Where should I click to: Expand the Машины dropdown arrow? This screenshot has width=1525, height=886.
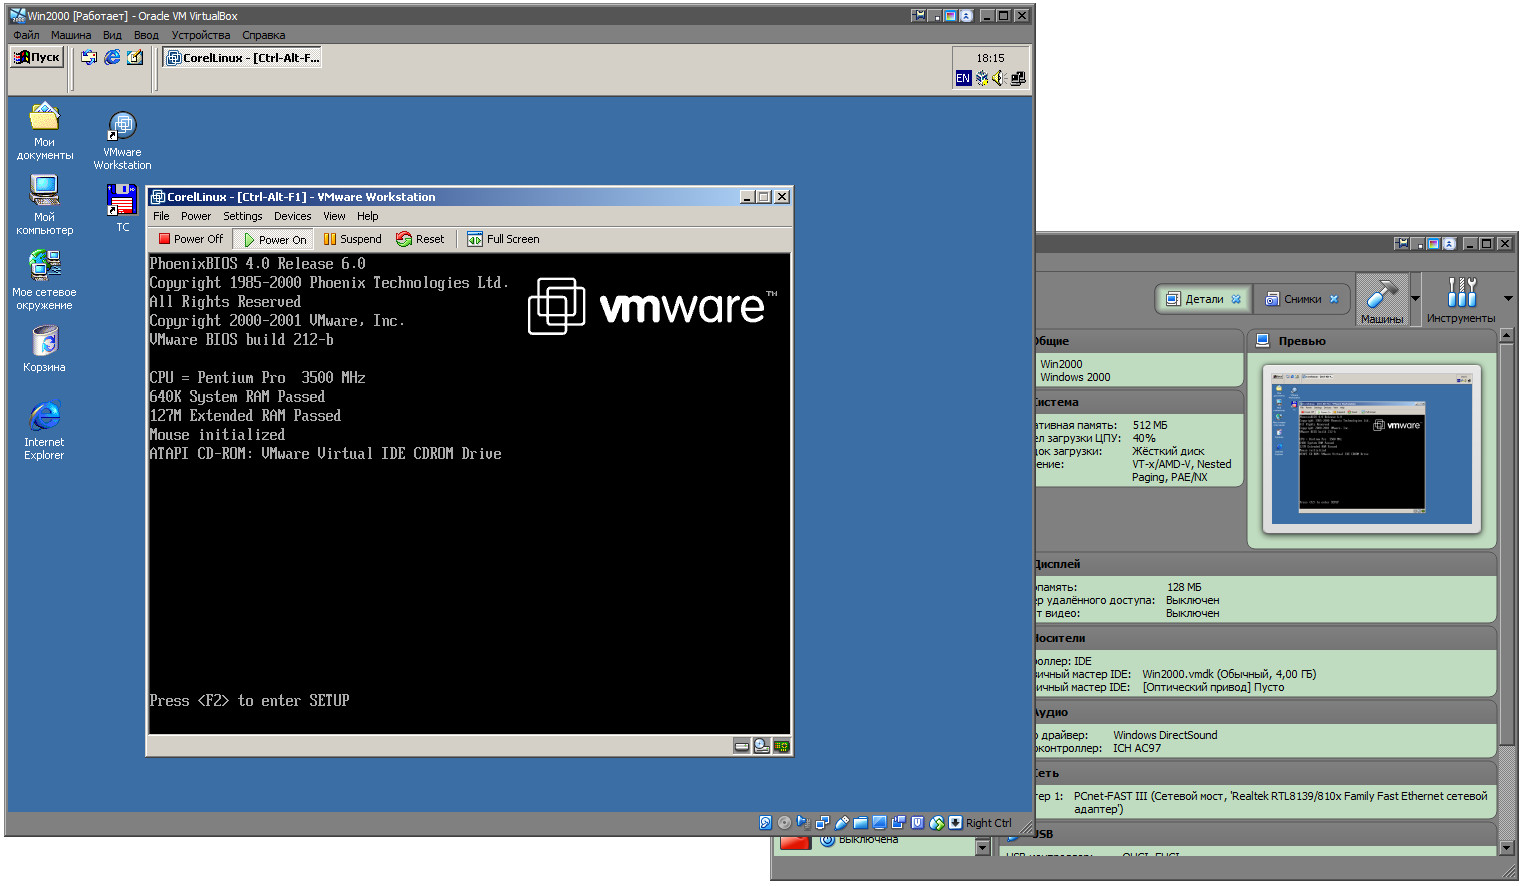(x=1415, y=299)
